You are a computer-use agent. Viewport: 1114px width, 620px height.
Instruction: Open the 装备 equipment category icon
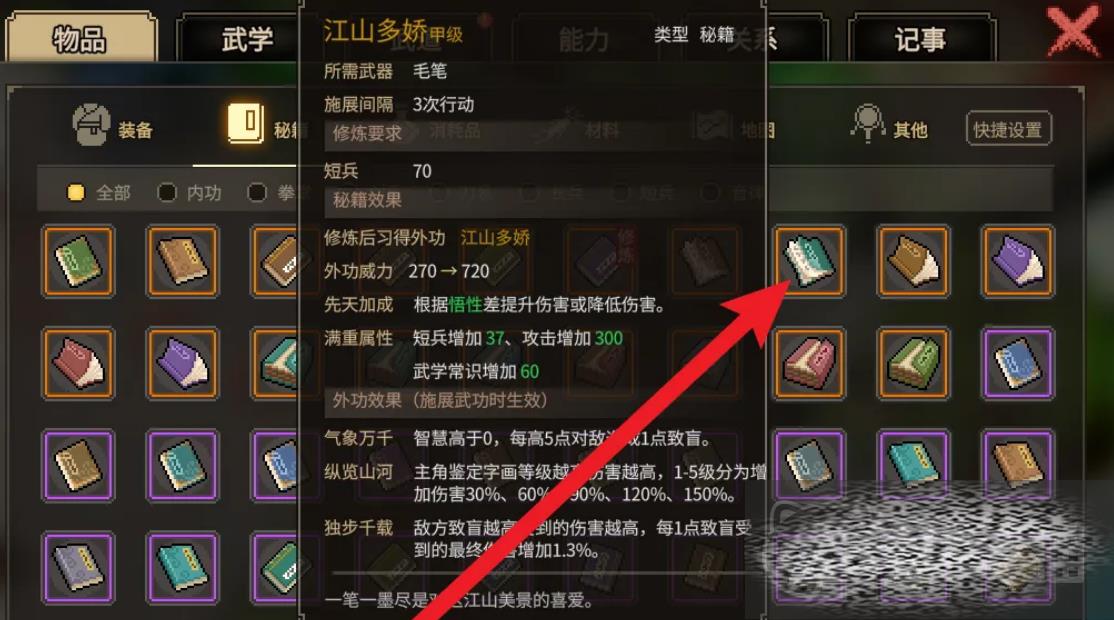click(x=92, y=125)
